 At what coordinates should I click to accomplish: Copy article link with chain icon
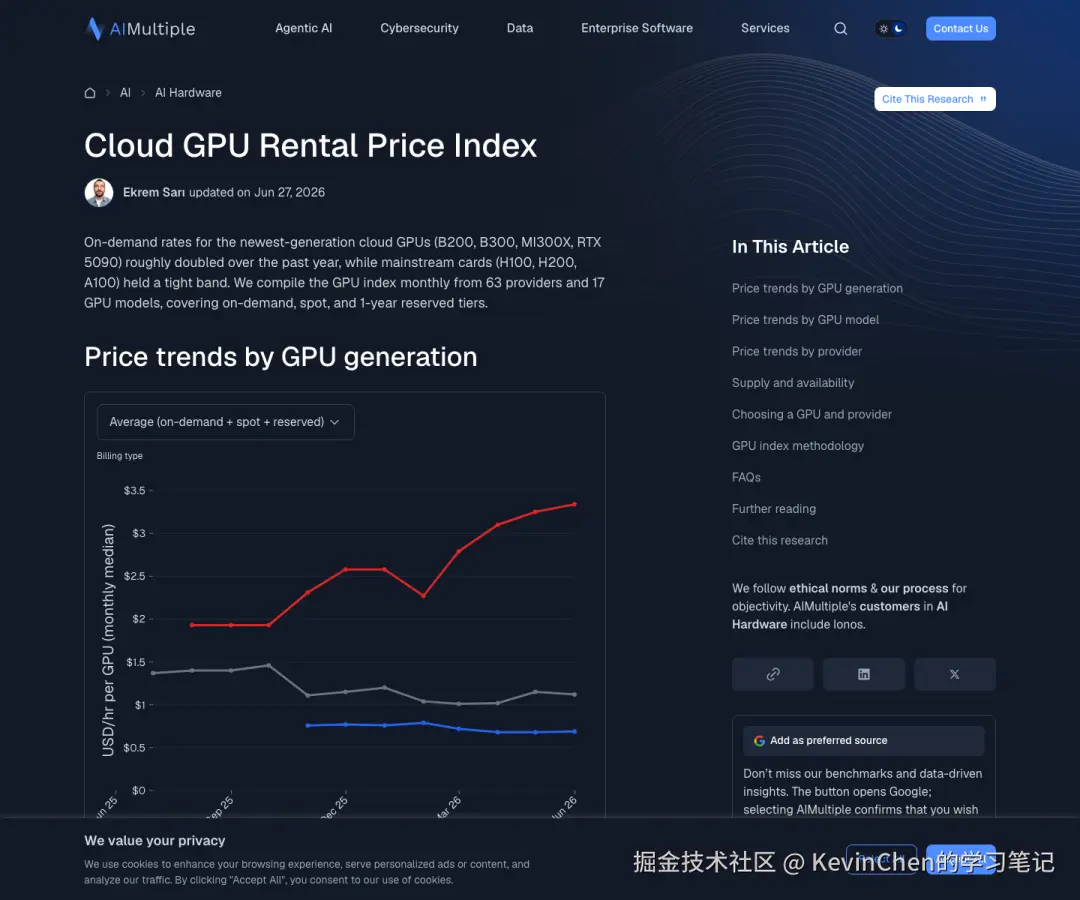[773, 674]
